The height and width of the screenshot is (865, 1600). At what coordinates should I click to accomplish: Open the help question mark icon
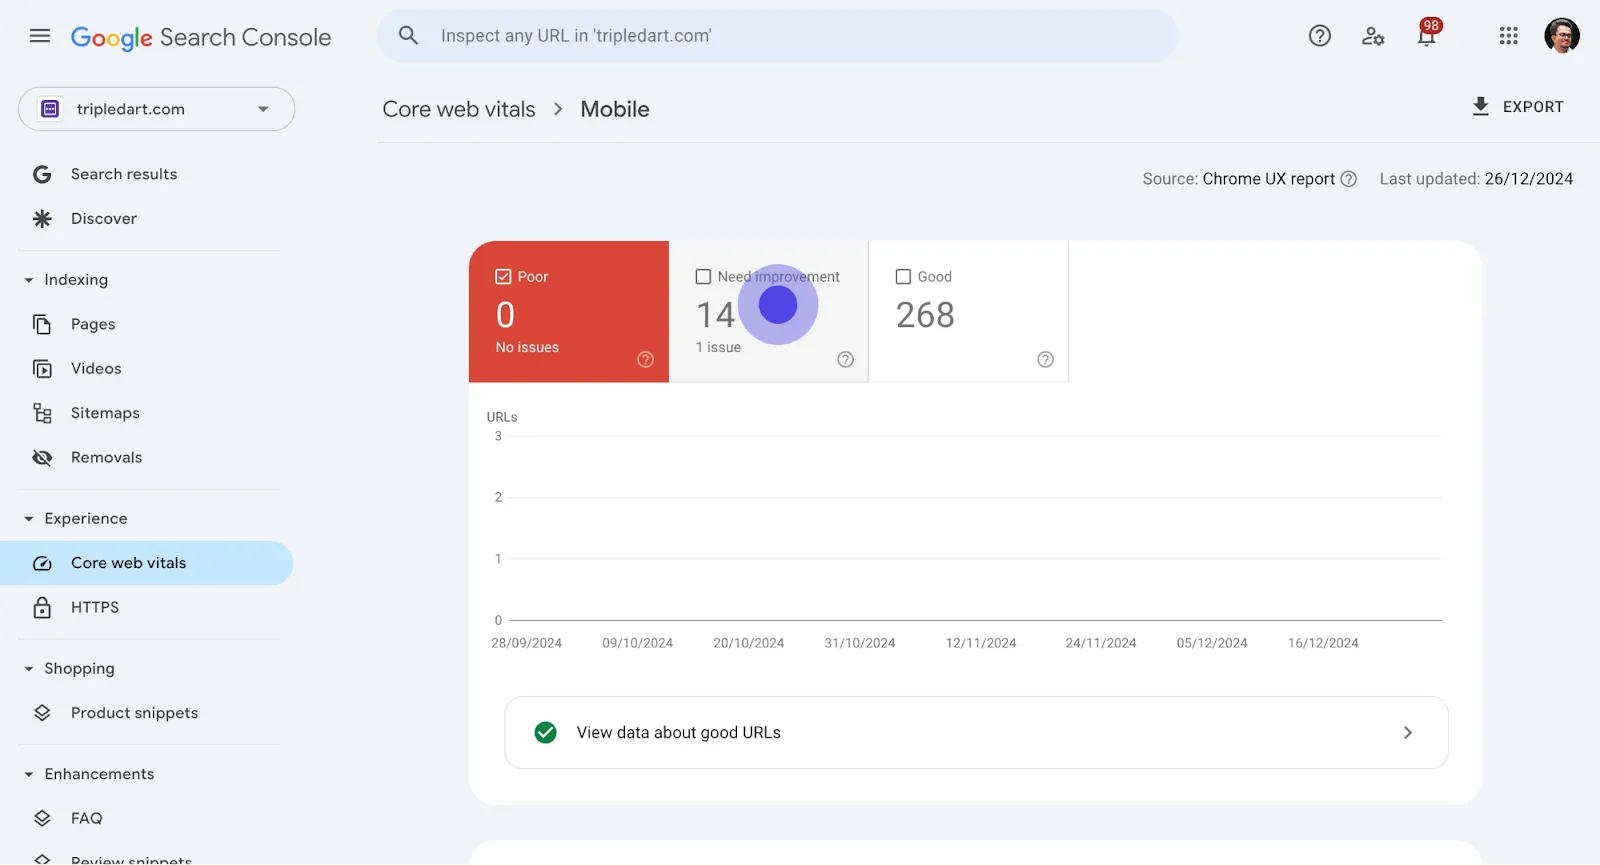(1320, 36)
